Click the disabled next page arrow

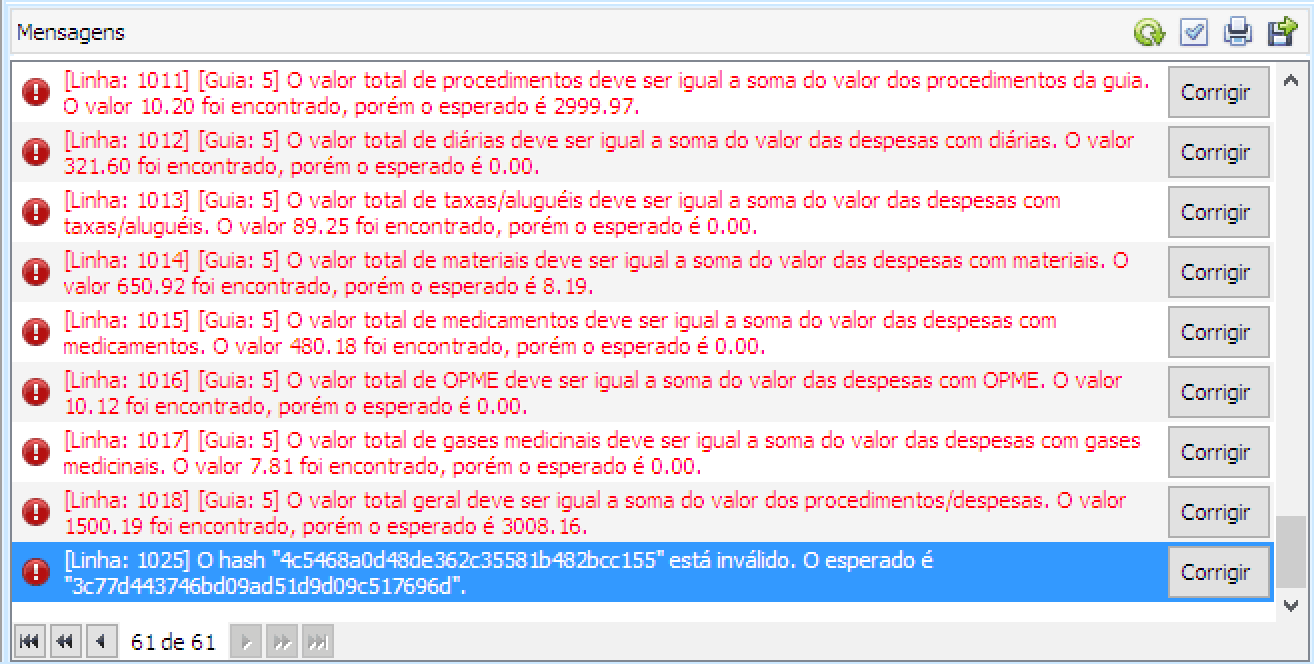click(248, 642)
